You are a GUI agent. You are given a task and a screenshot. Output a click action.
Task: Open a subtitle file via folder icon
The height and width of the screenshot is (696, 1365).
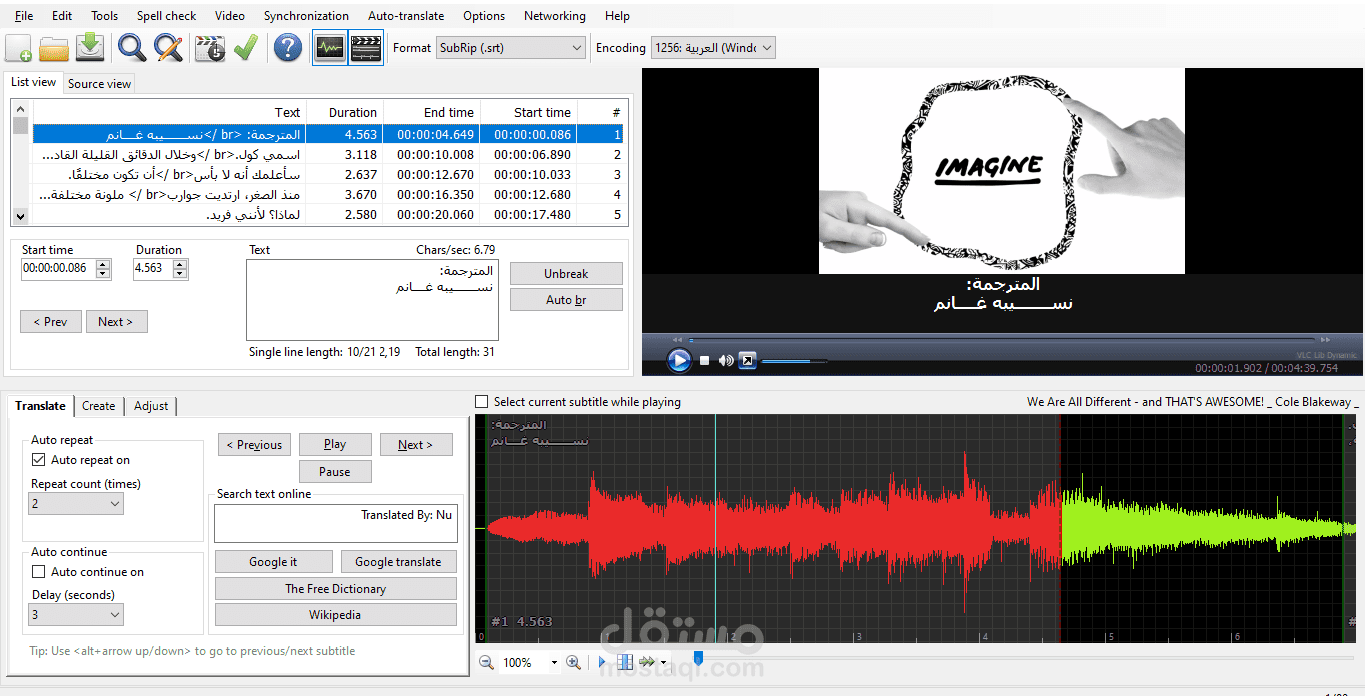click(54, 47)
